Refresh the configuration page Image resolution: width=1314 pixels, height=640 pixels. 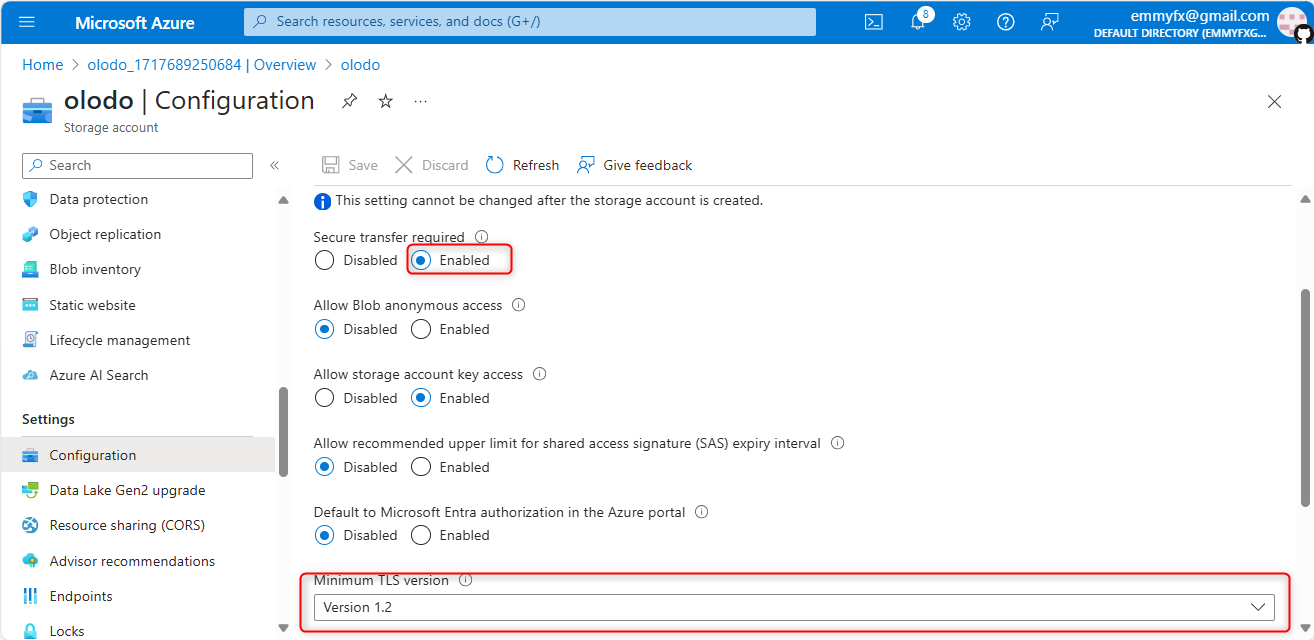(x=522, y=165)
